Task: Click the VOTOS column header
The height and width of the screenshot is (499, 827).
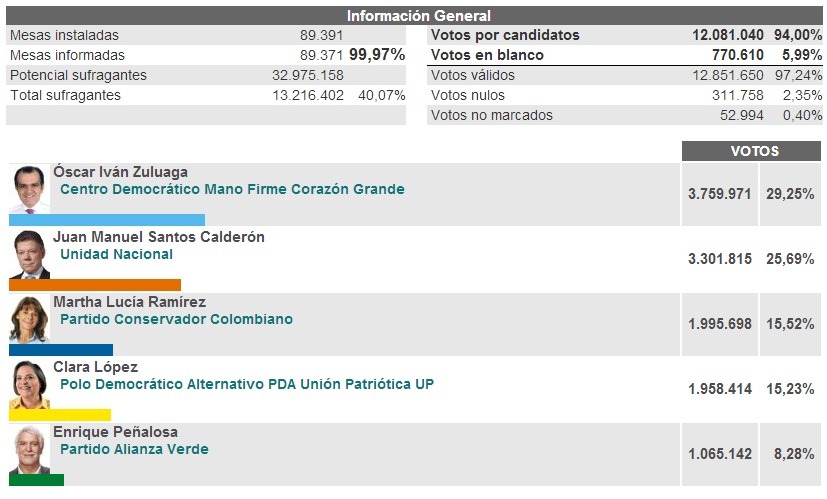Action: click(x=754, y=152)
